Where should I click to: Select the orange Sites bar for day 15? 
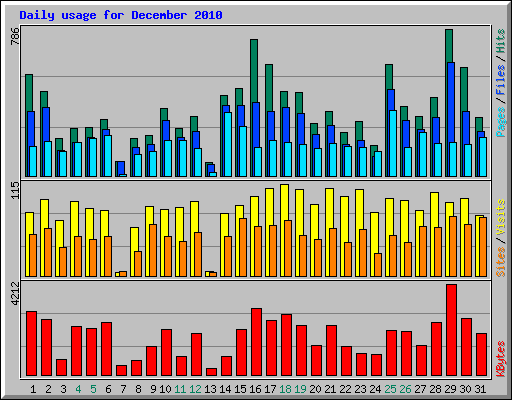[243, 247]
